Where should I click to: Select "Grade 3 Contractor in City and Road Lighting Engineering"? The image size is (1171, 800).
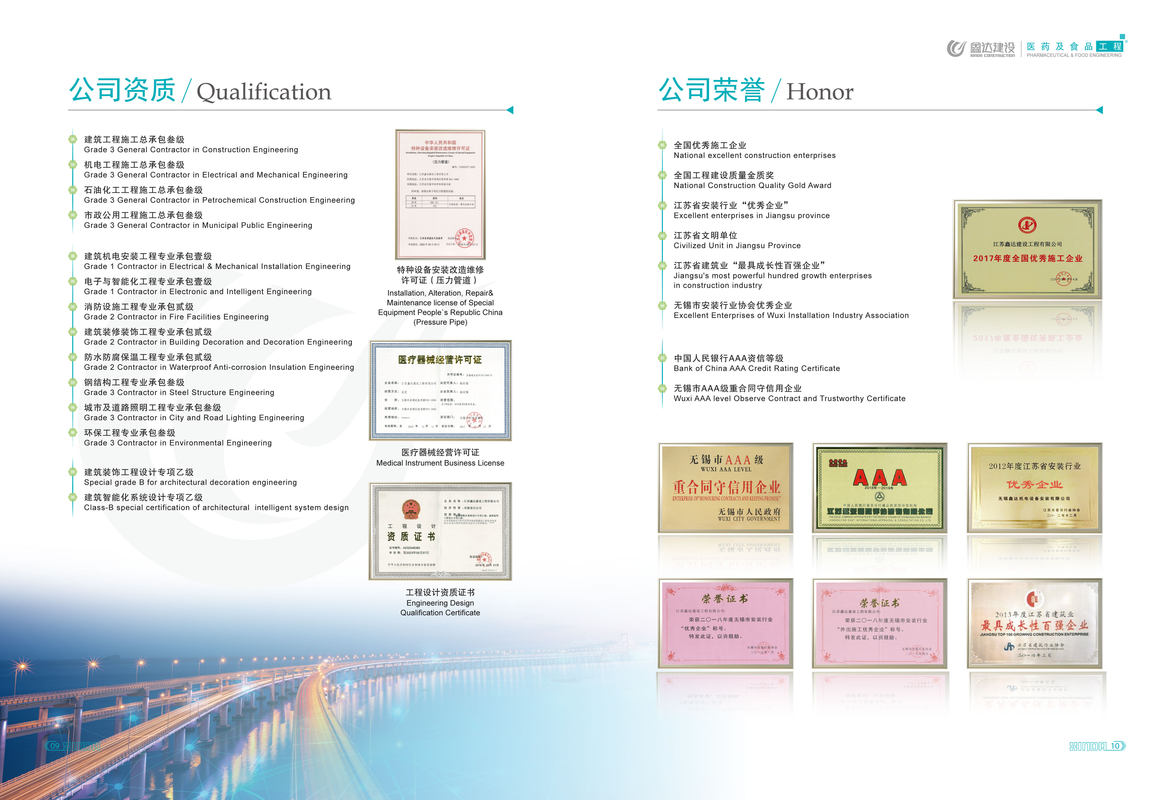click(x=194, y=418)
